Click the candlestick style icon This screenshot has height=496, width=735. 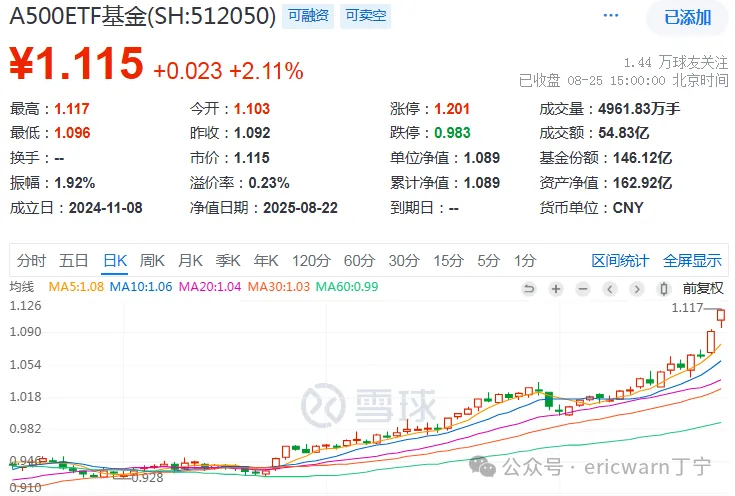(663, 289)
